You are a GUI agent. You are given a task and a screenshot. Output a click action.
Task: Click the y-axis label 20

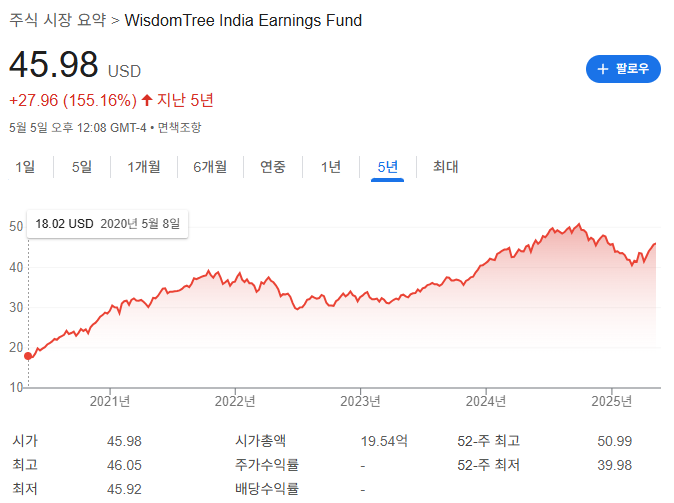[x=16, y=347]
